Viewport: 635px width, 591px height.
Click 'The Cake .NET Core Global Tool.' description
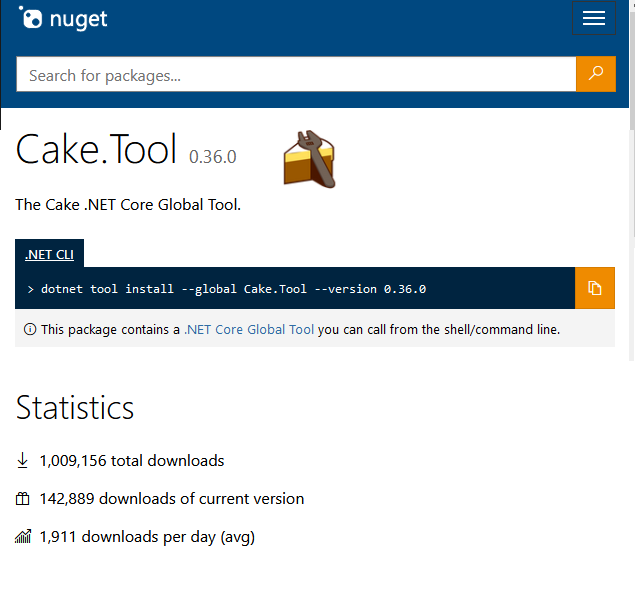pyautogui.click(x=128, y=205)
